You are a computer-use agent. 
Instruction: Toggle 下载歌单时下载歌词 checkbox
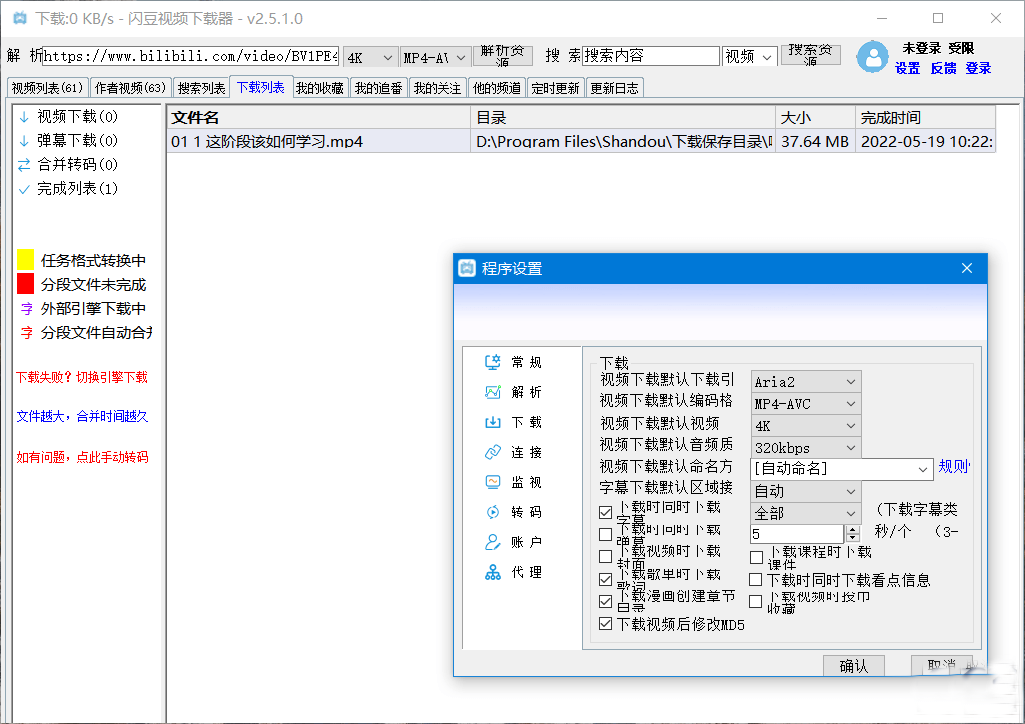pyautogui.click(x=605, y=579)
